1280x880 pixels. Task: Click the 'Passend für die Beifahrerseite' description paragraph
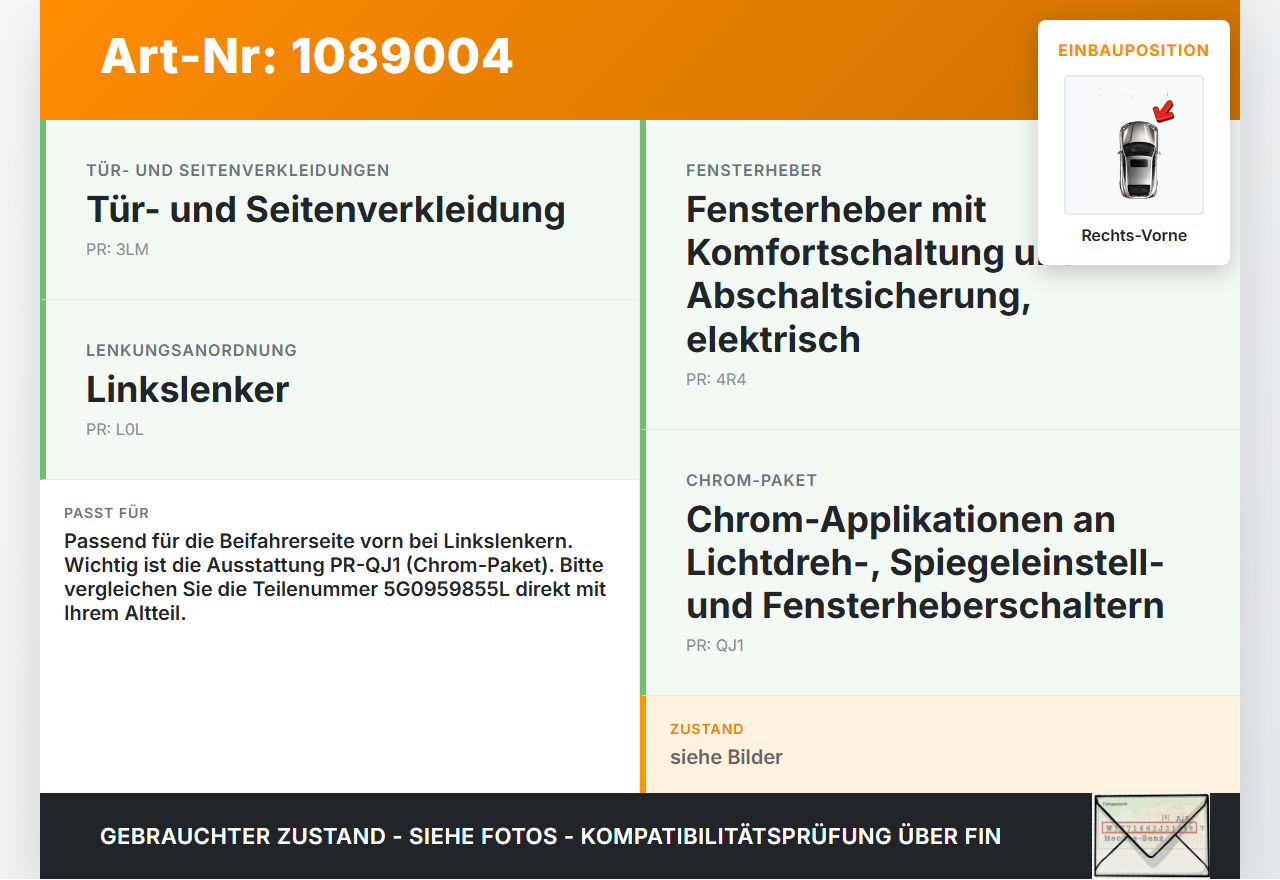pos(335,577)
